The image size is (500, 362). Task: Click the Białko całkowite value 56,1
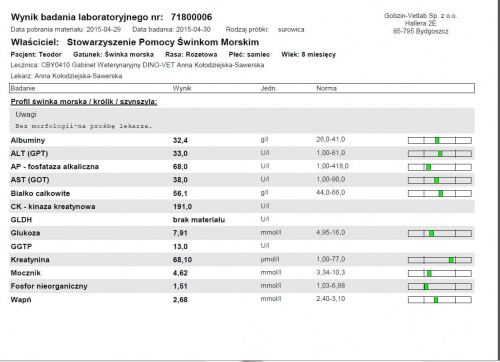[180, 193]
